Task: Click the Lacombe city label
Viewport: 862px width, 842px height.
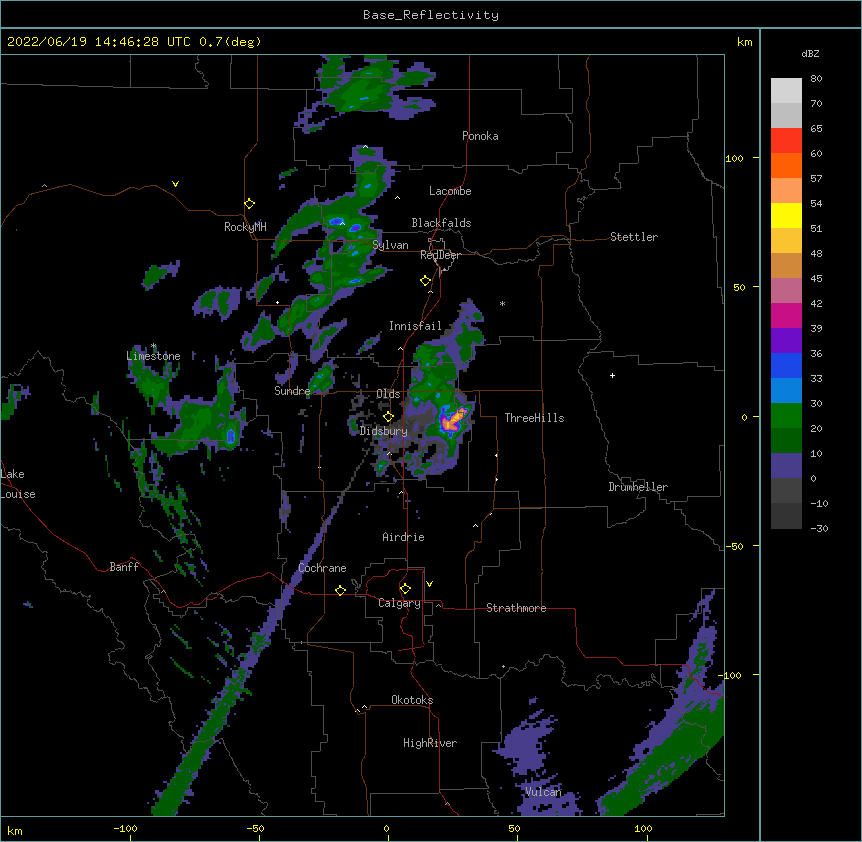Action: [x=450, y=191]
